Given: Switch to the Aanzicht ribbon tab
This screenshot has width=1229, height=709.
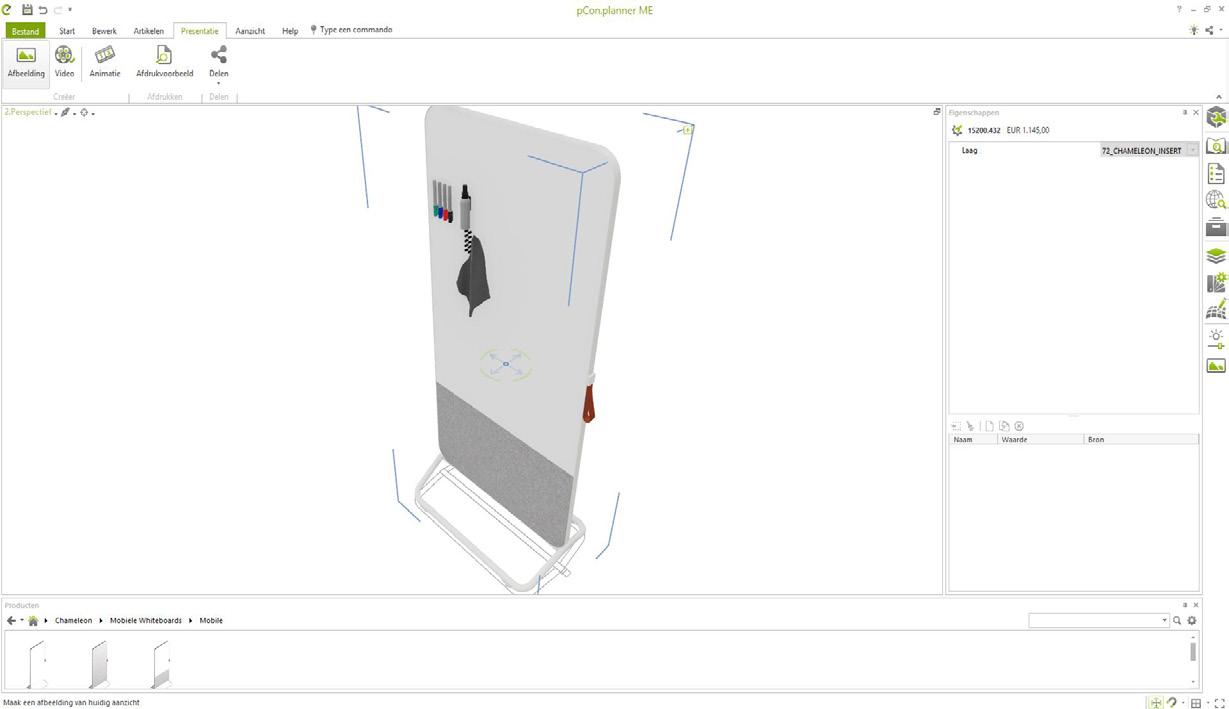Looking at the screenshot, I should tap(250, 31).
